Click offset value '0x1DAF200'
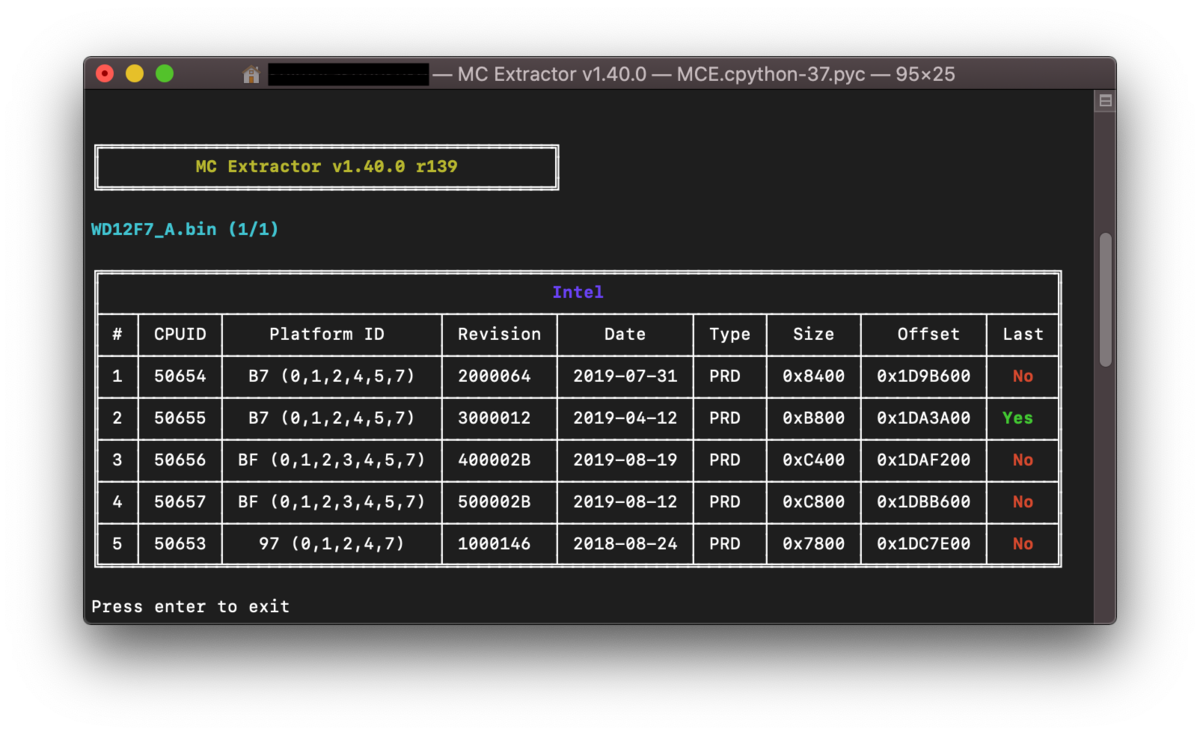Viewport: 1200px width, 735px height. pyautogui.click(x=924, y=460)
